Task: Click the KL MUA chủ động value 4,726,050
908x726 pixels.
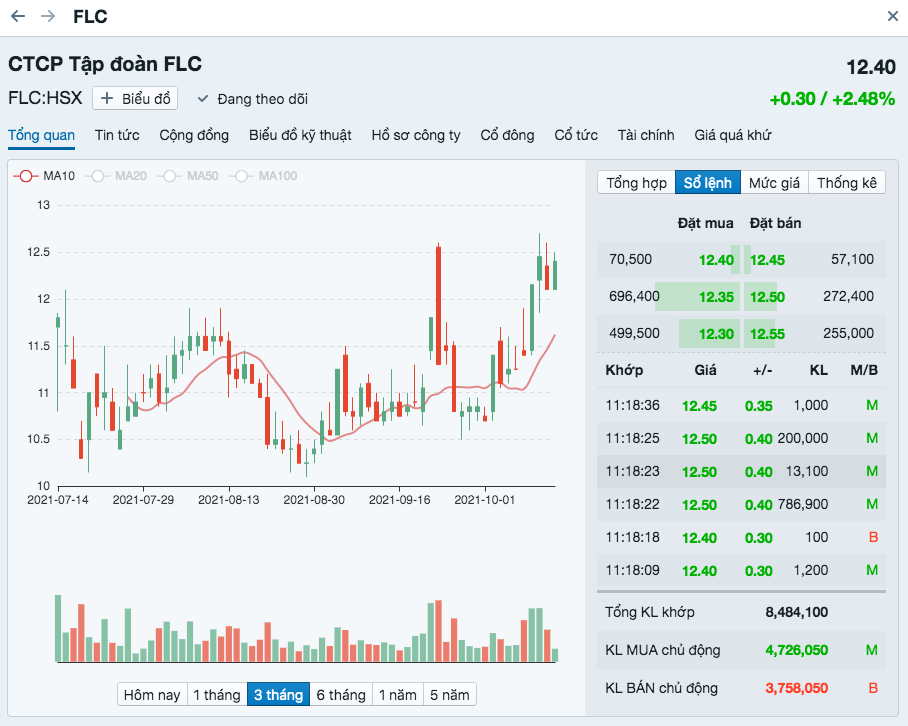Action: [796, 650]
